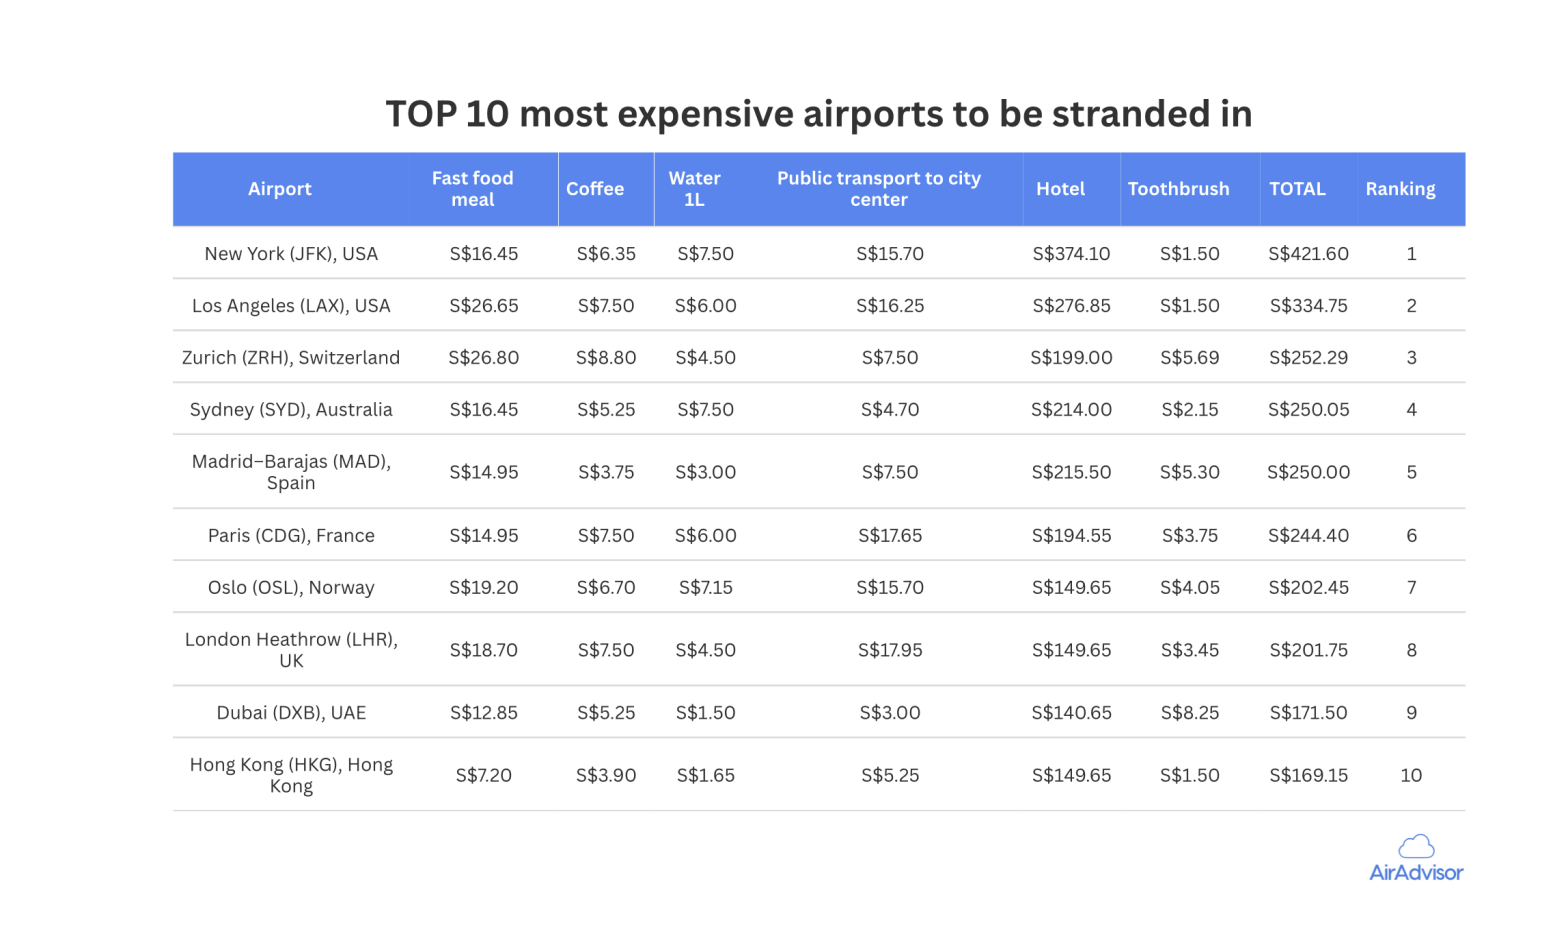Click the AirAdvisor brand name text

[1416, 873]
